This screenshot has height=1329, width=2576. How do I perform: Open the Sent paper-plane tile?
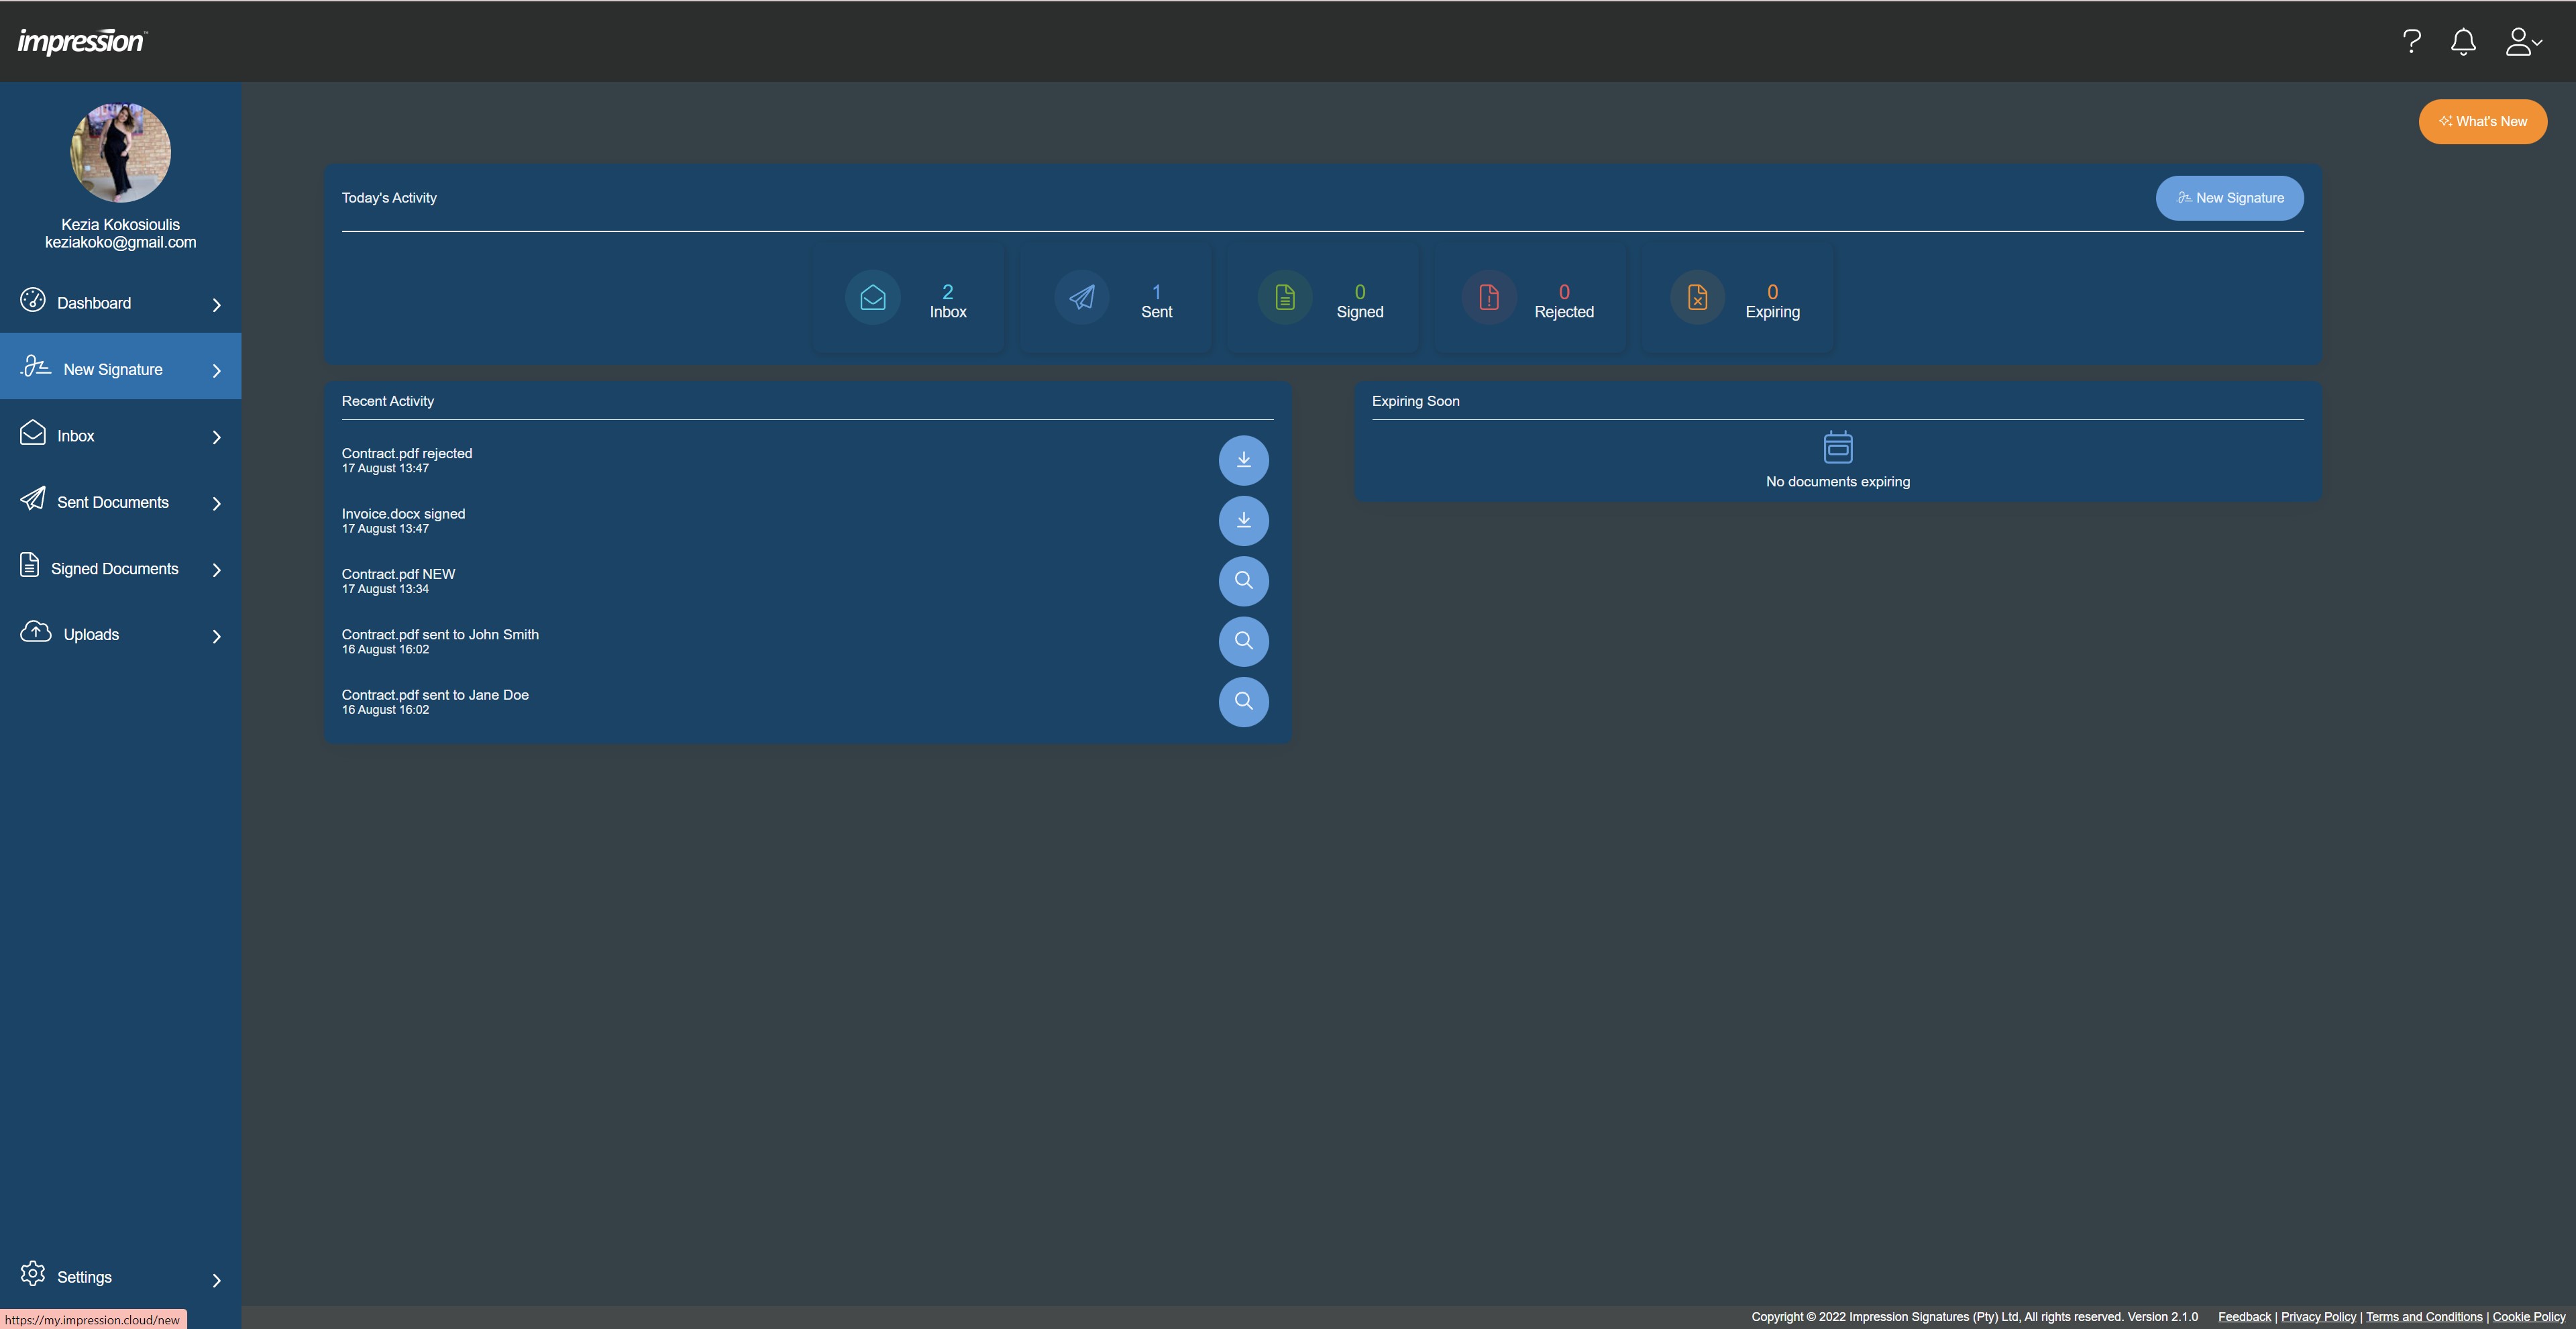[x=1115, y=299]
